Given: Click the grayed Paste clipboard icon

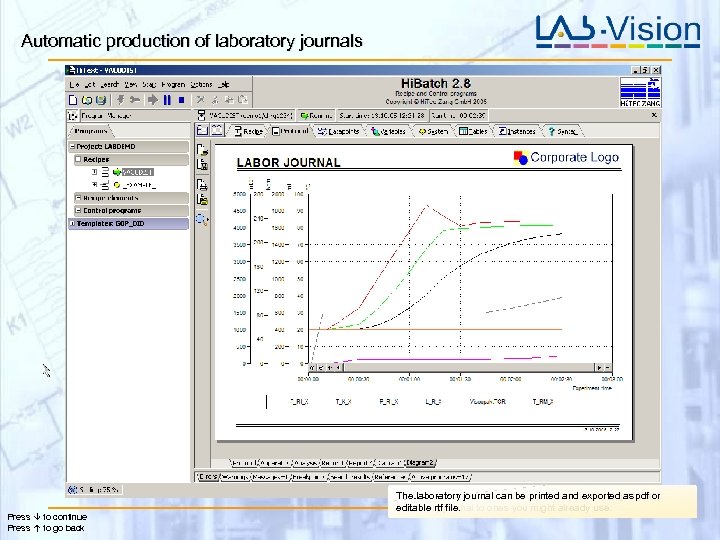Looking at the screenshot, I should (x=243, y=100).
